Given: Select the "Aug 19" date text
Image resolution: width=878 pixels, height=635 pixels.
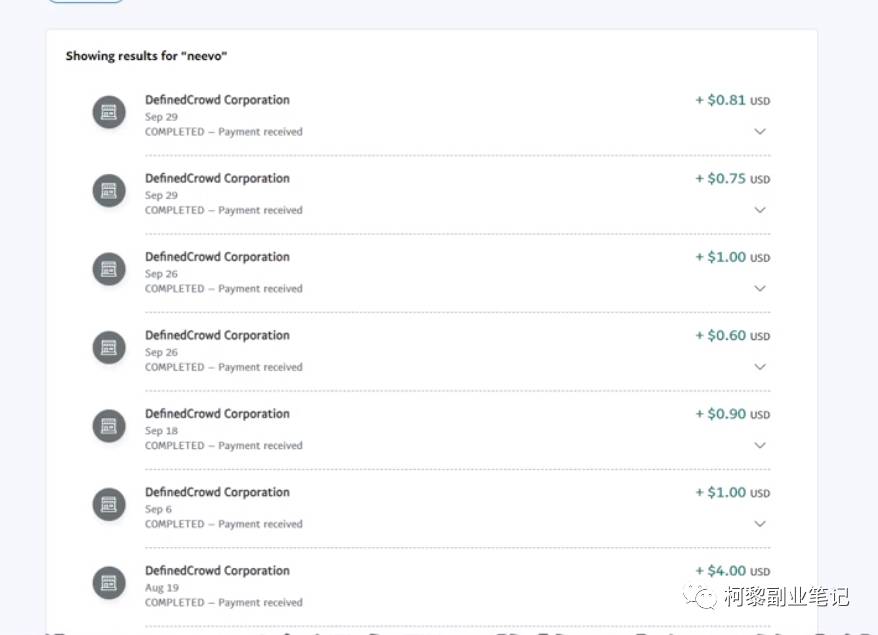Looking at the screenshot, I should [x=162, y=587].
